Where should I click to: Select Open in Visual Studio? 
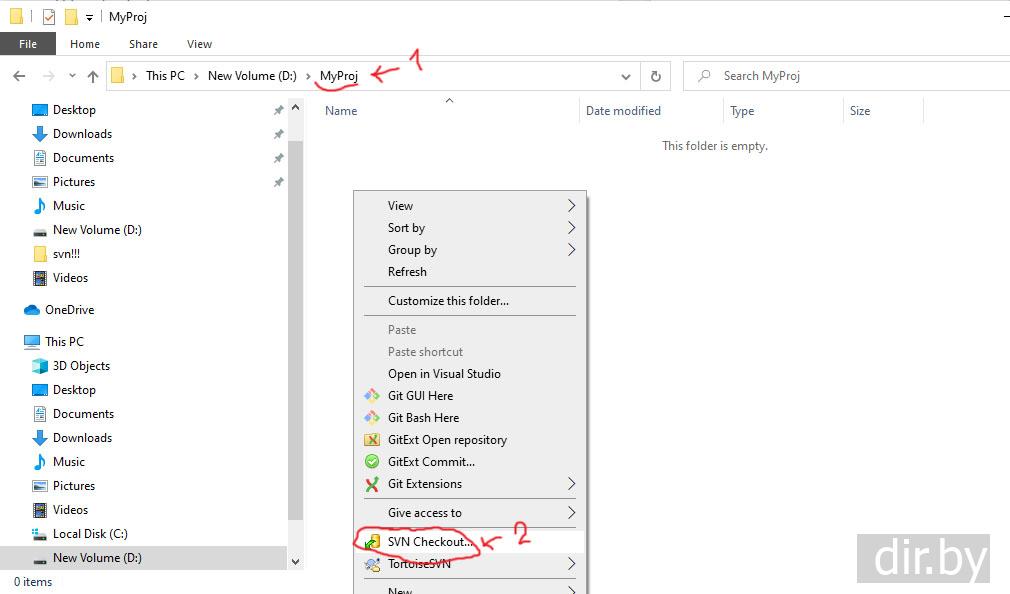444,374
